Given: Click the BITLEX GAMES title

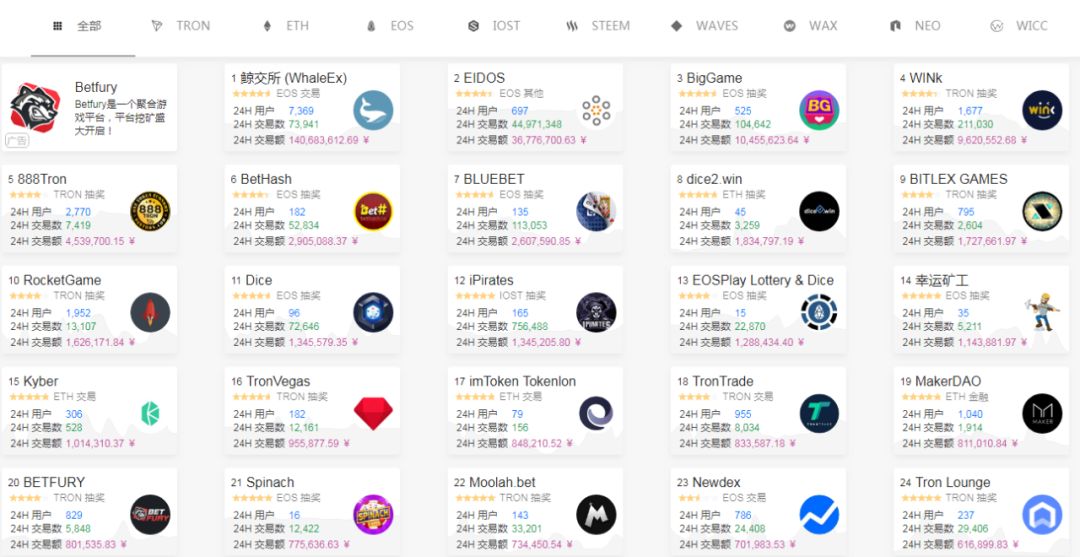Looking at the screenshot, I should (958, 179).
